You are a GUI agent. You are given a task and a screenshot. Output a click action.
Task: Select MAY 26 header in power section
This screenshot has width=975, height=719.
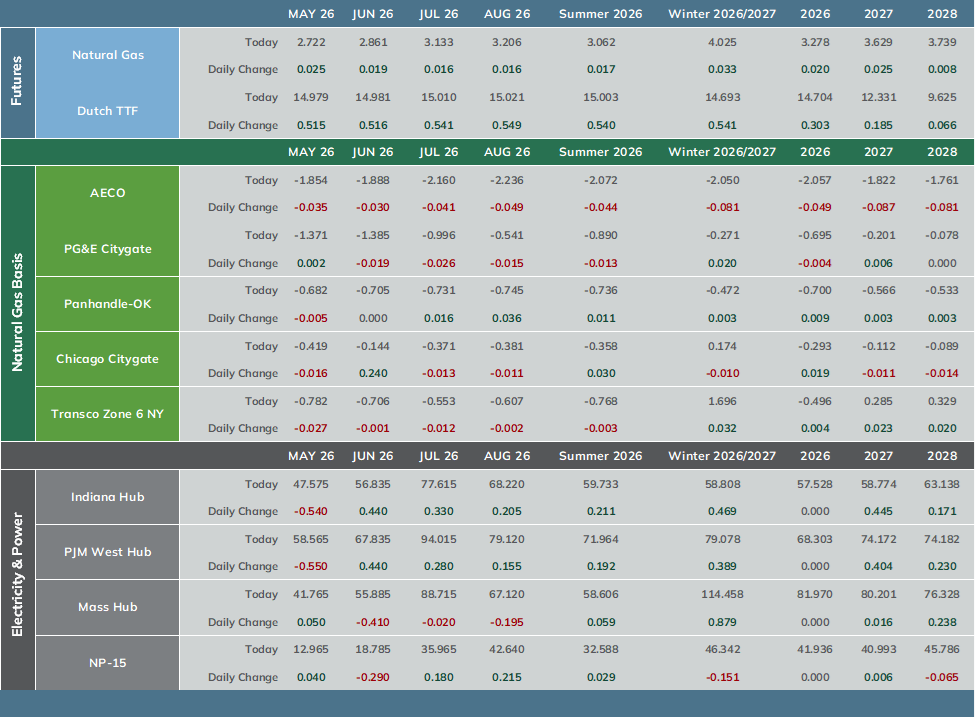point(311,456)
